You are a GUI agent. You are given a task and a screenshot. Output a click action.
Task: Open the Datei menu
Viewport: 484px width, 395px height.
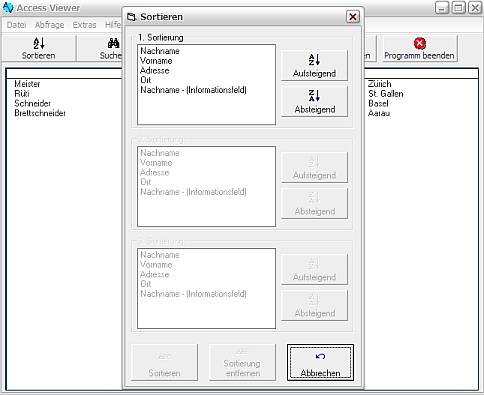pos(16,25)
